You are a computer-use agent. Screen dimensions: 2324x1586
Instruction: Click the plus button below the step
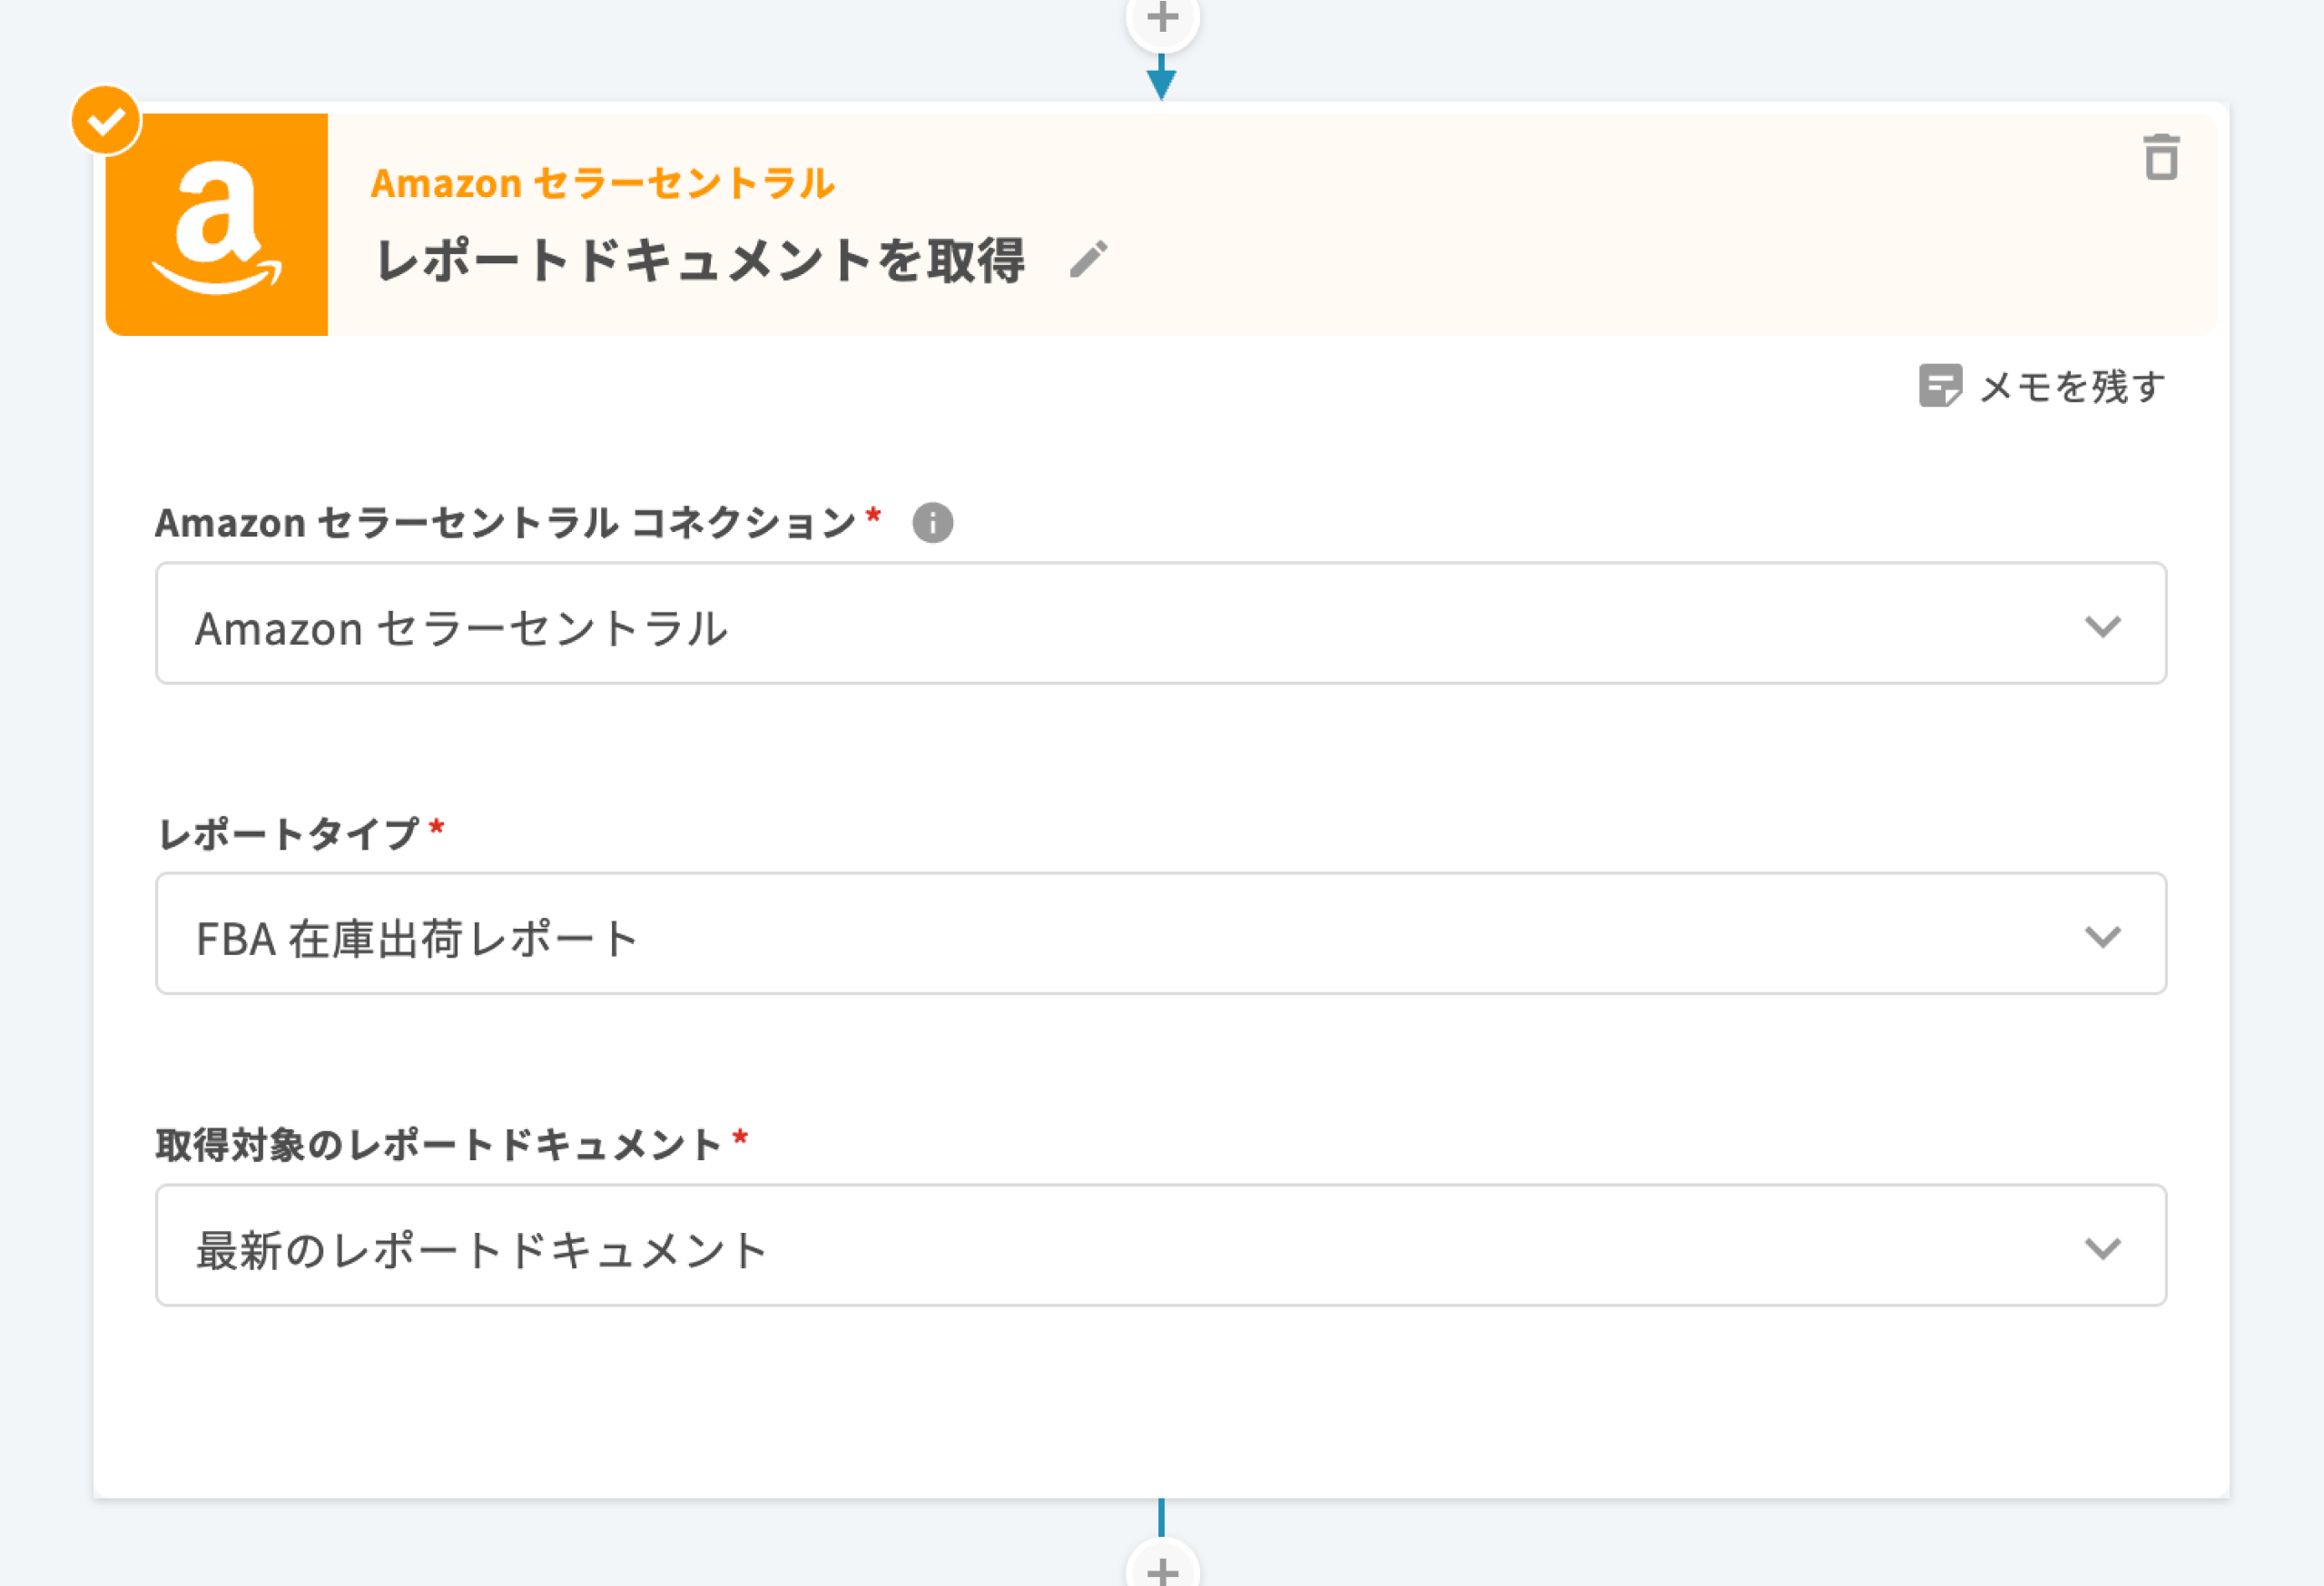1162,1570
